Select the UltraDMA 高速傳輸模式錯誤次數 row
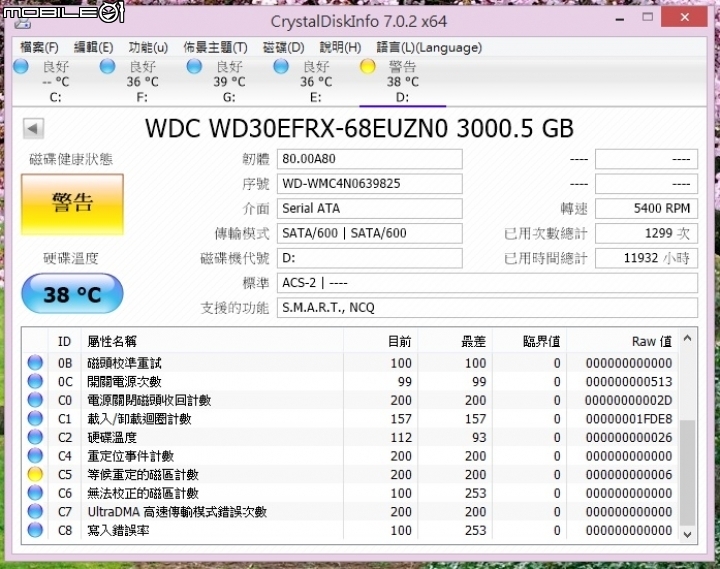Image resolution: width=720 pixels, height=569 pixels. (x=350, y=512)
